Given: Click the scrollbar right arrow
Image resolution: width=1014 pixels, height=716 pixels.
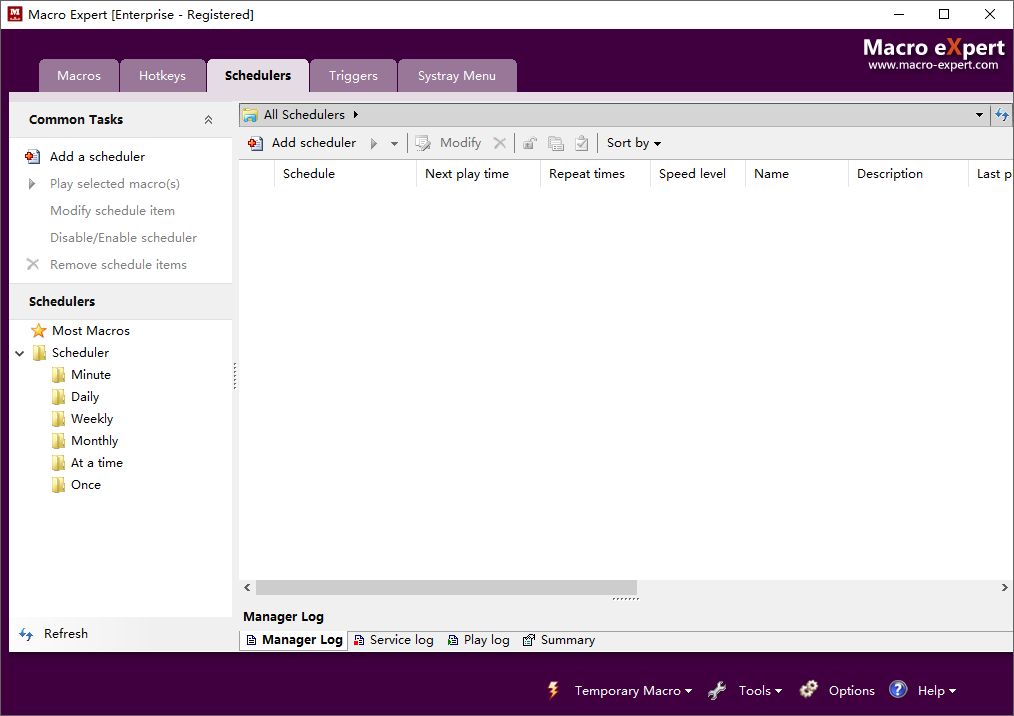Looking at the screenshot, I should tap(1004, 587).
